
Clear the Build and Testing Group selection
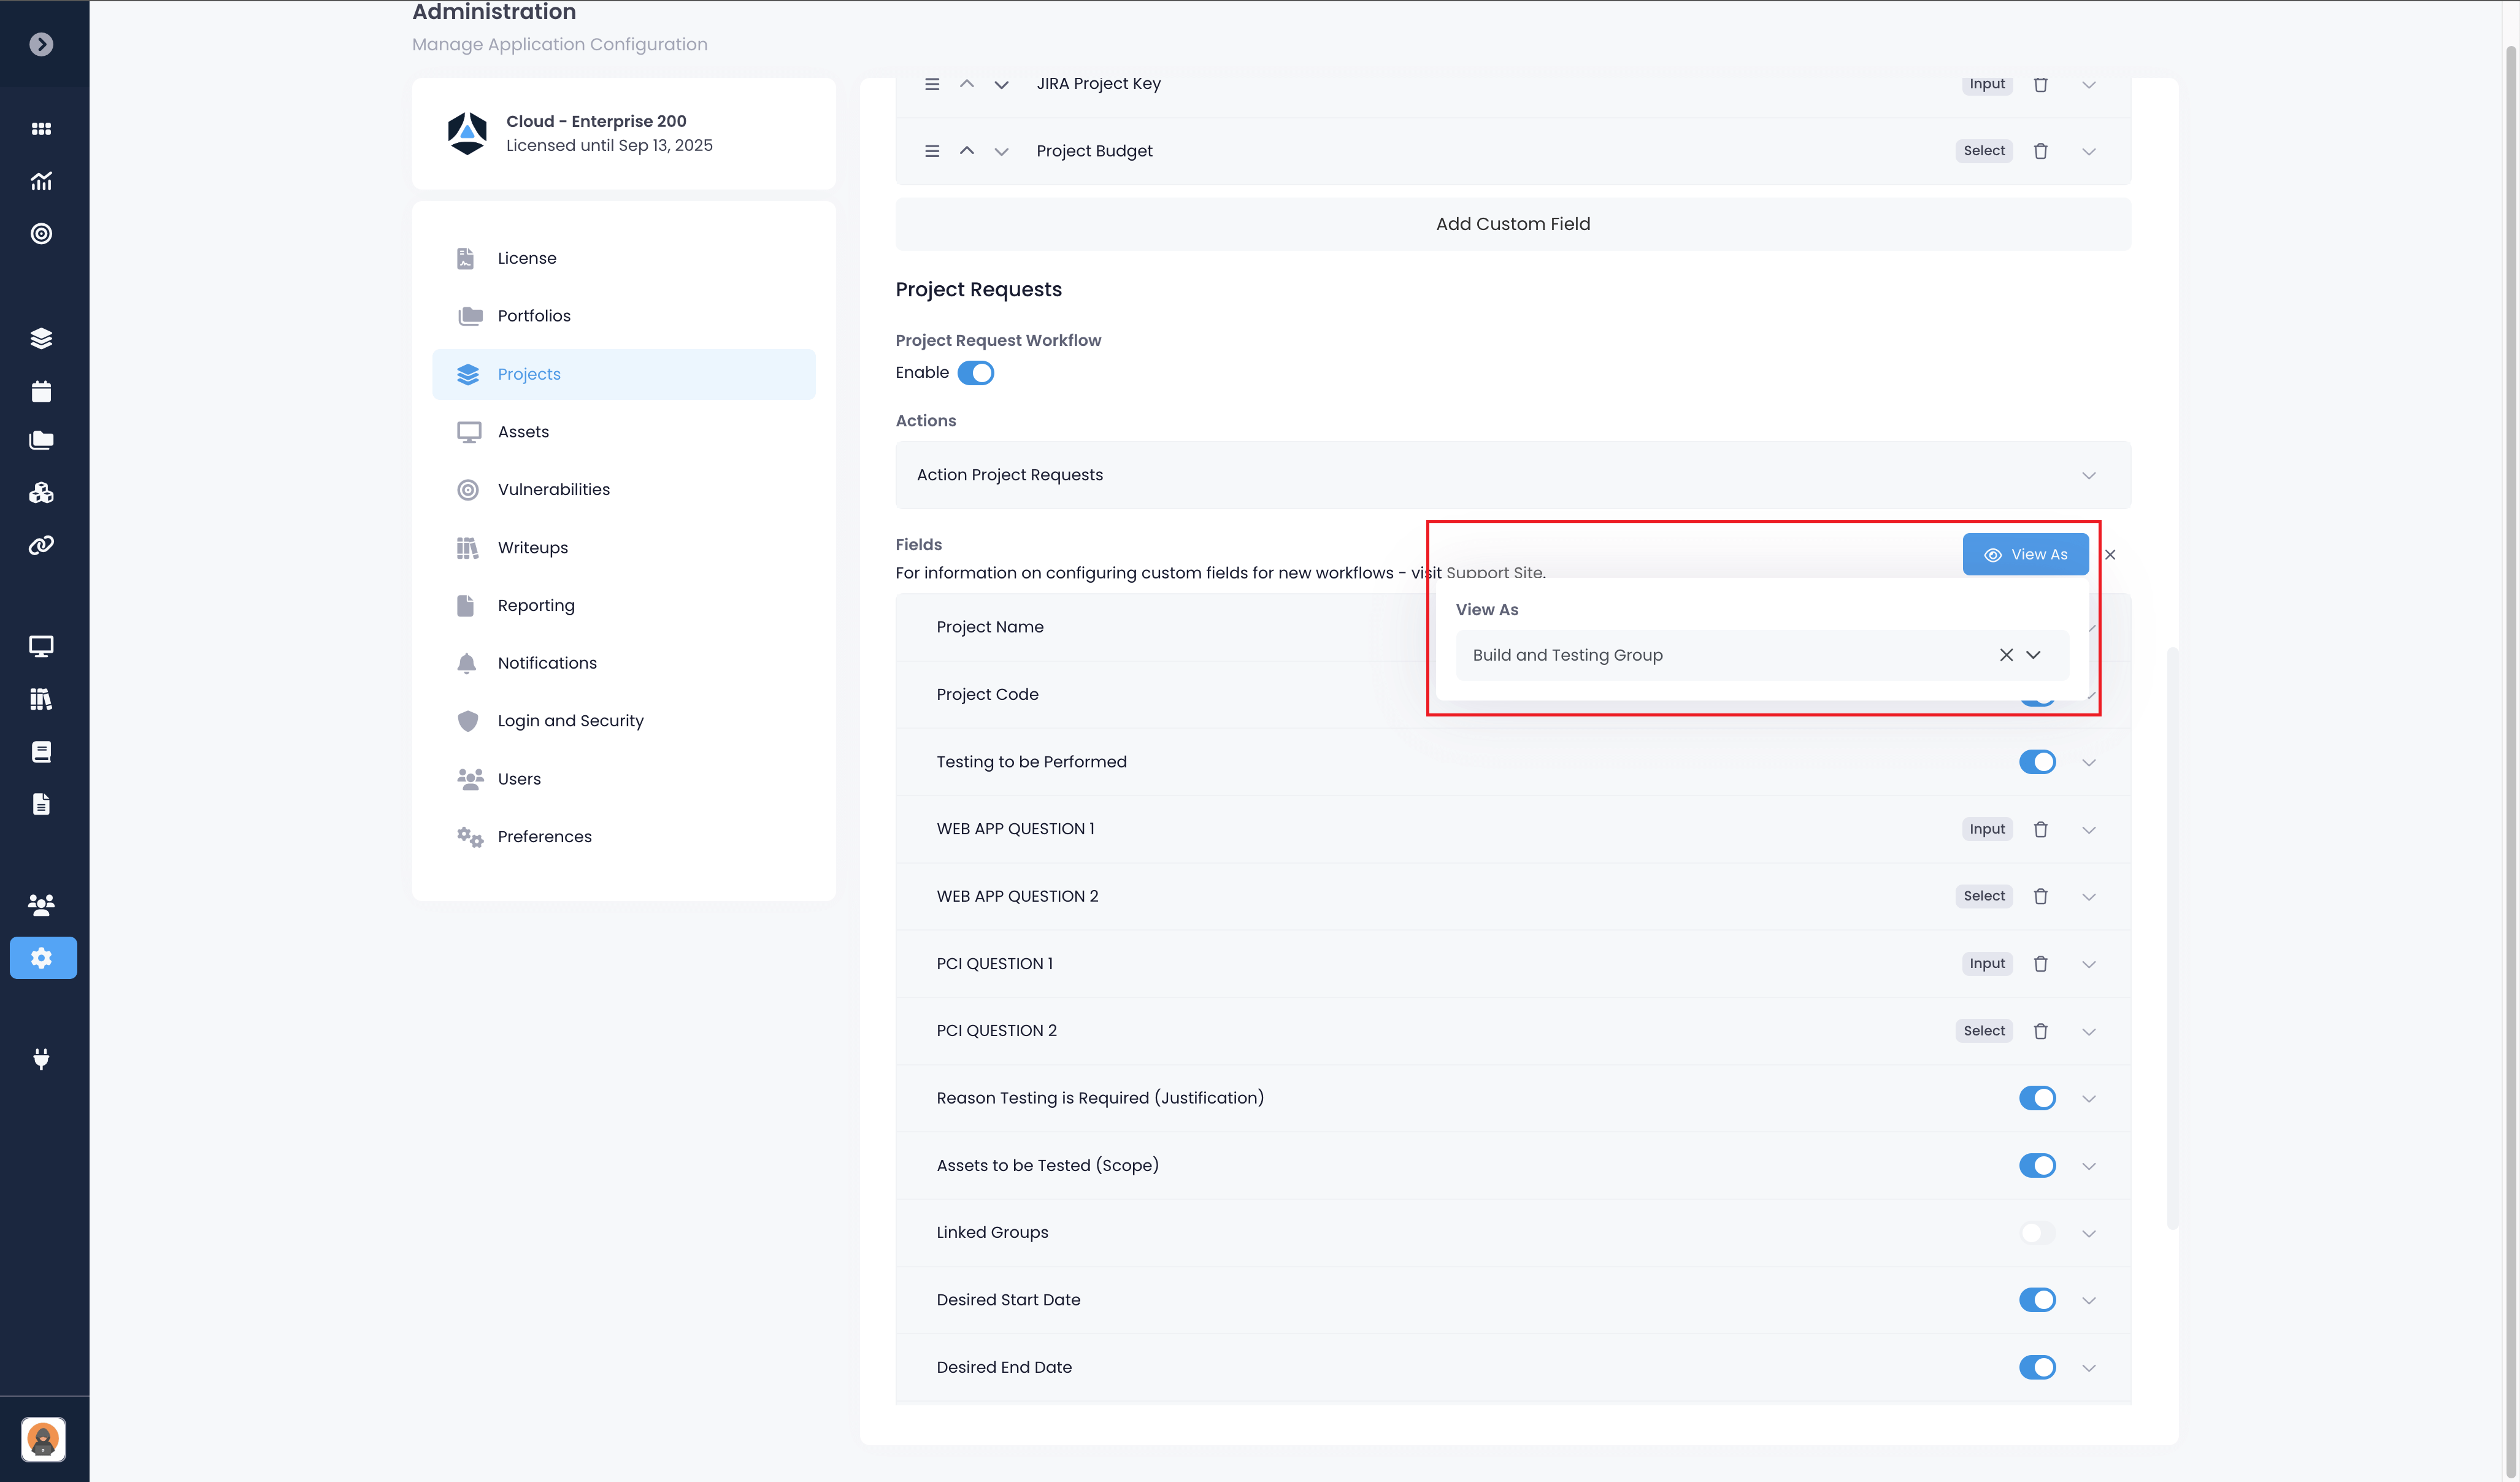pyautogui.click(x=2005, y=655)
